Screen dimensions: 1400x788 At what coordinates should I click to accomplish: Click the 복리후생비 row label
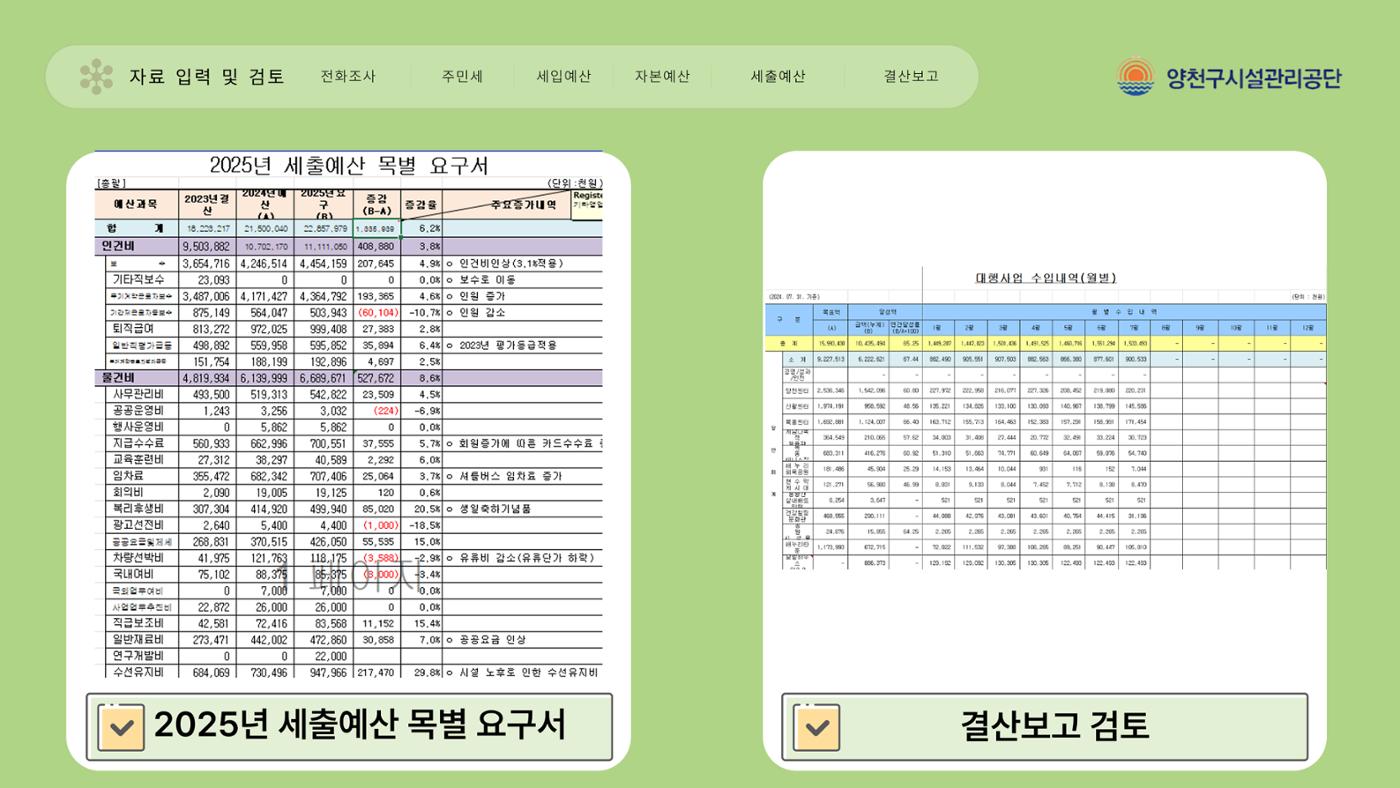140,508
